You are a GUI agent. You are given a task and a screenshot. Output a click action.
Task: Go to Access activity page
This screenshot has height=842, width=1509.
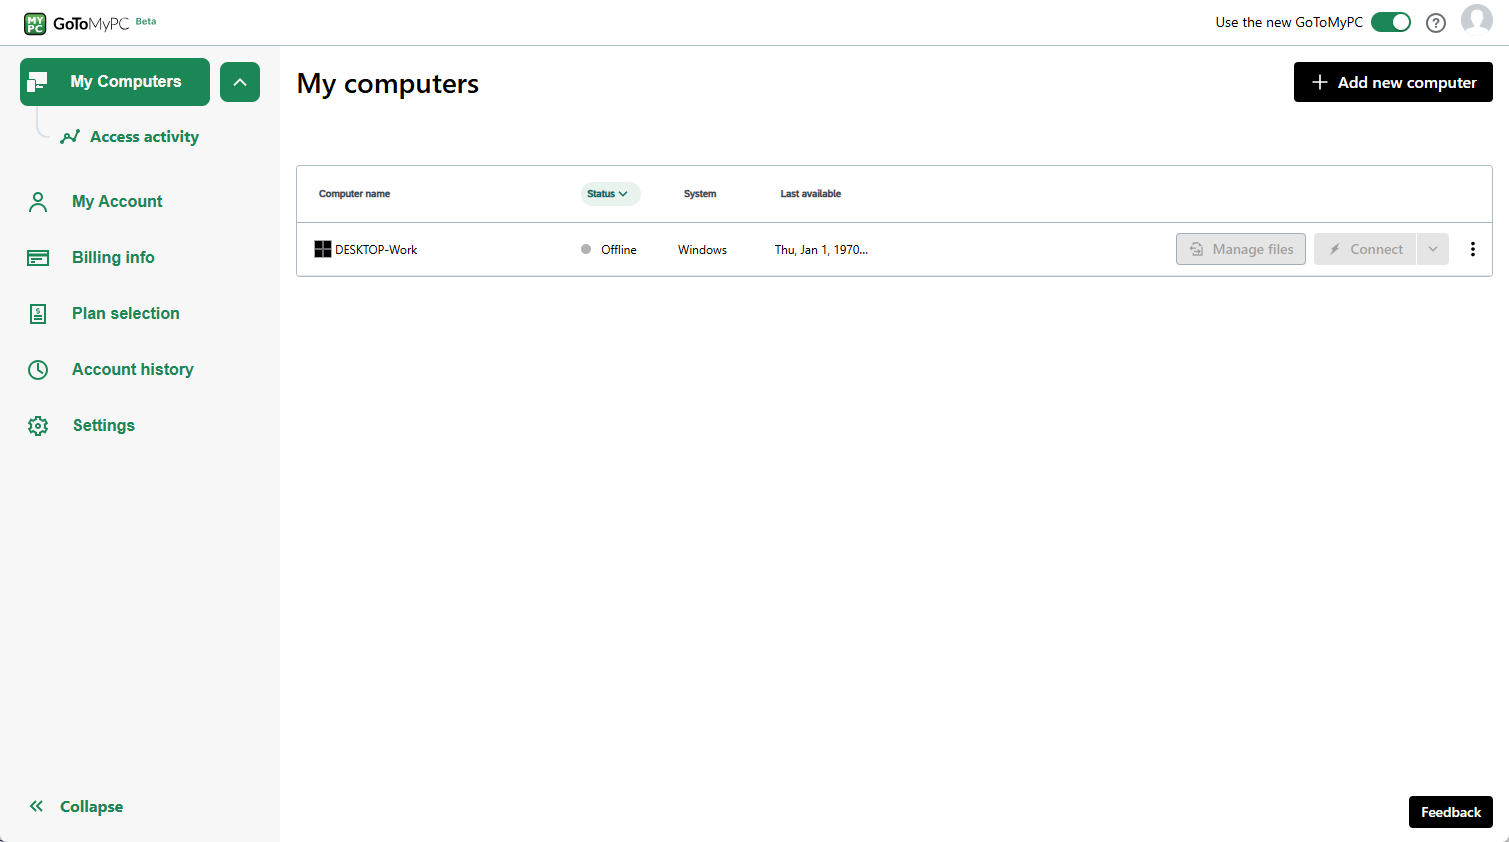(144, 137)
